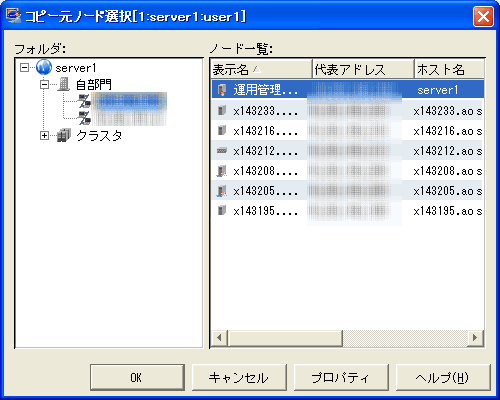This screenshot has height=400, width=500.
Task: Click host name cell x143212.ao
Action: click(448, 151)
